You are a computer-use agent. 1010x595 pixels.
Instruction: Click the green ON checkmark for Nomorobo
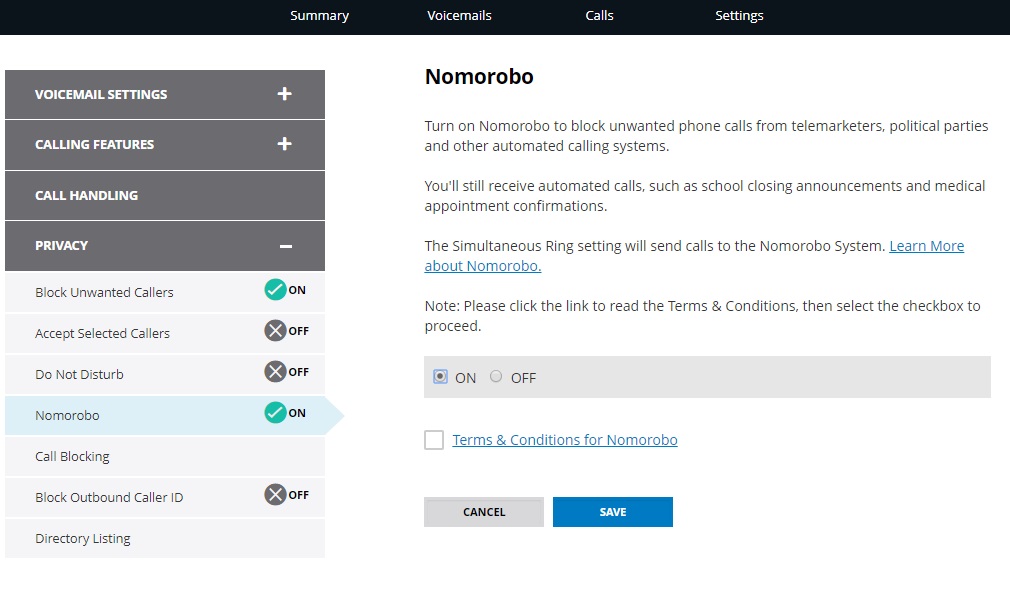tap(275, 413)
